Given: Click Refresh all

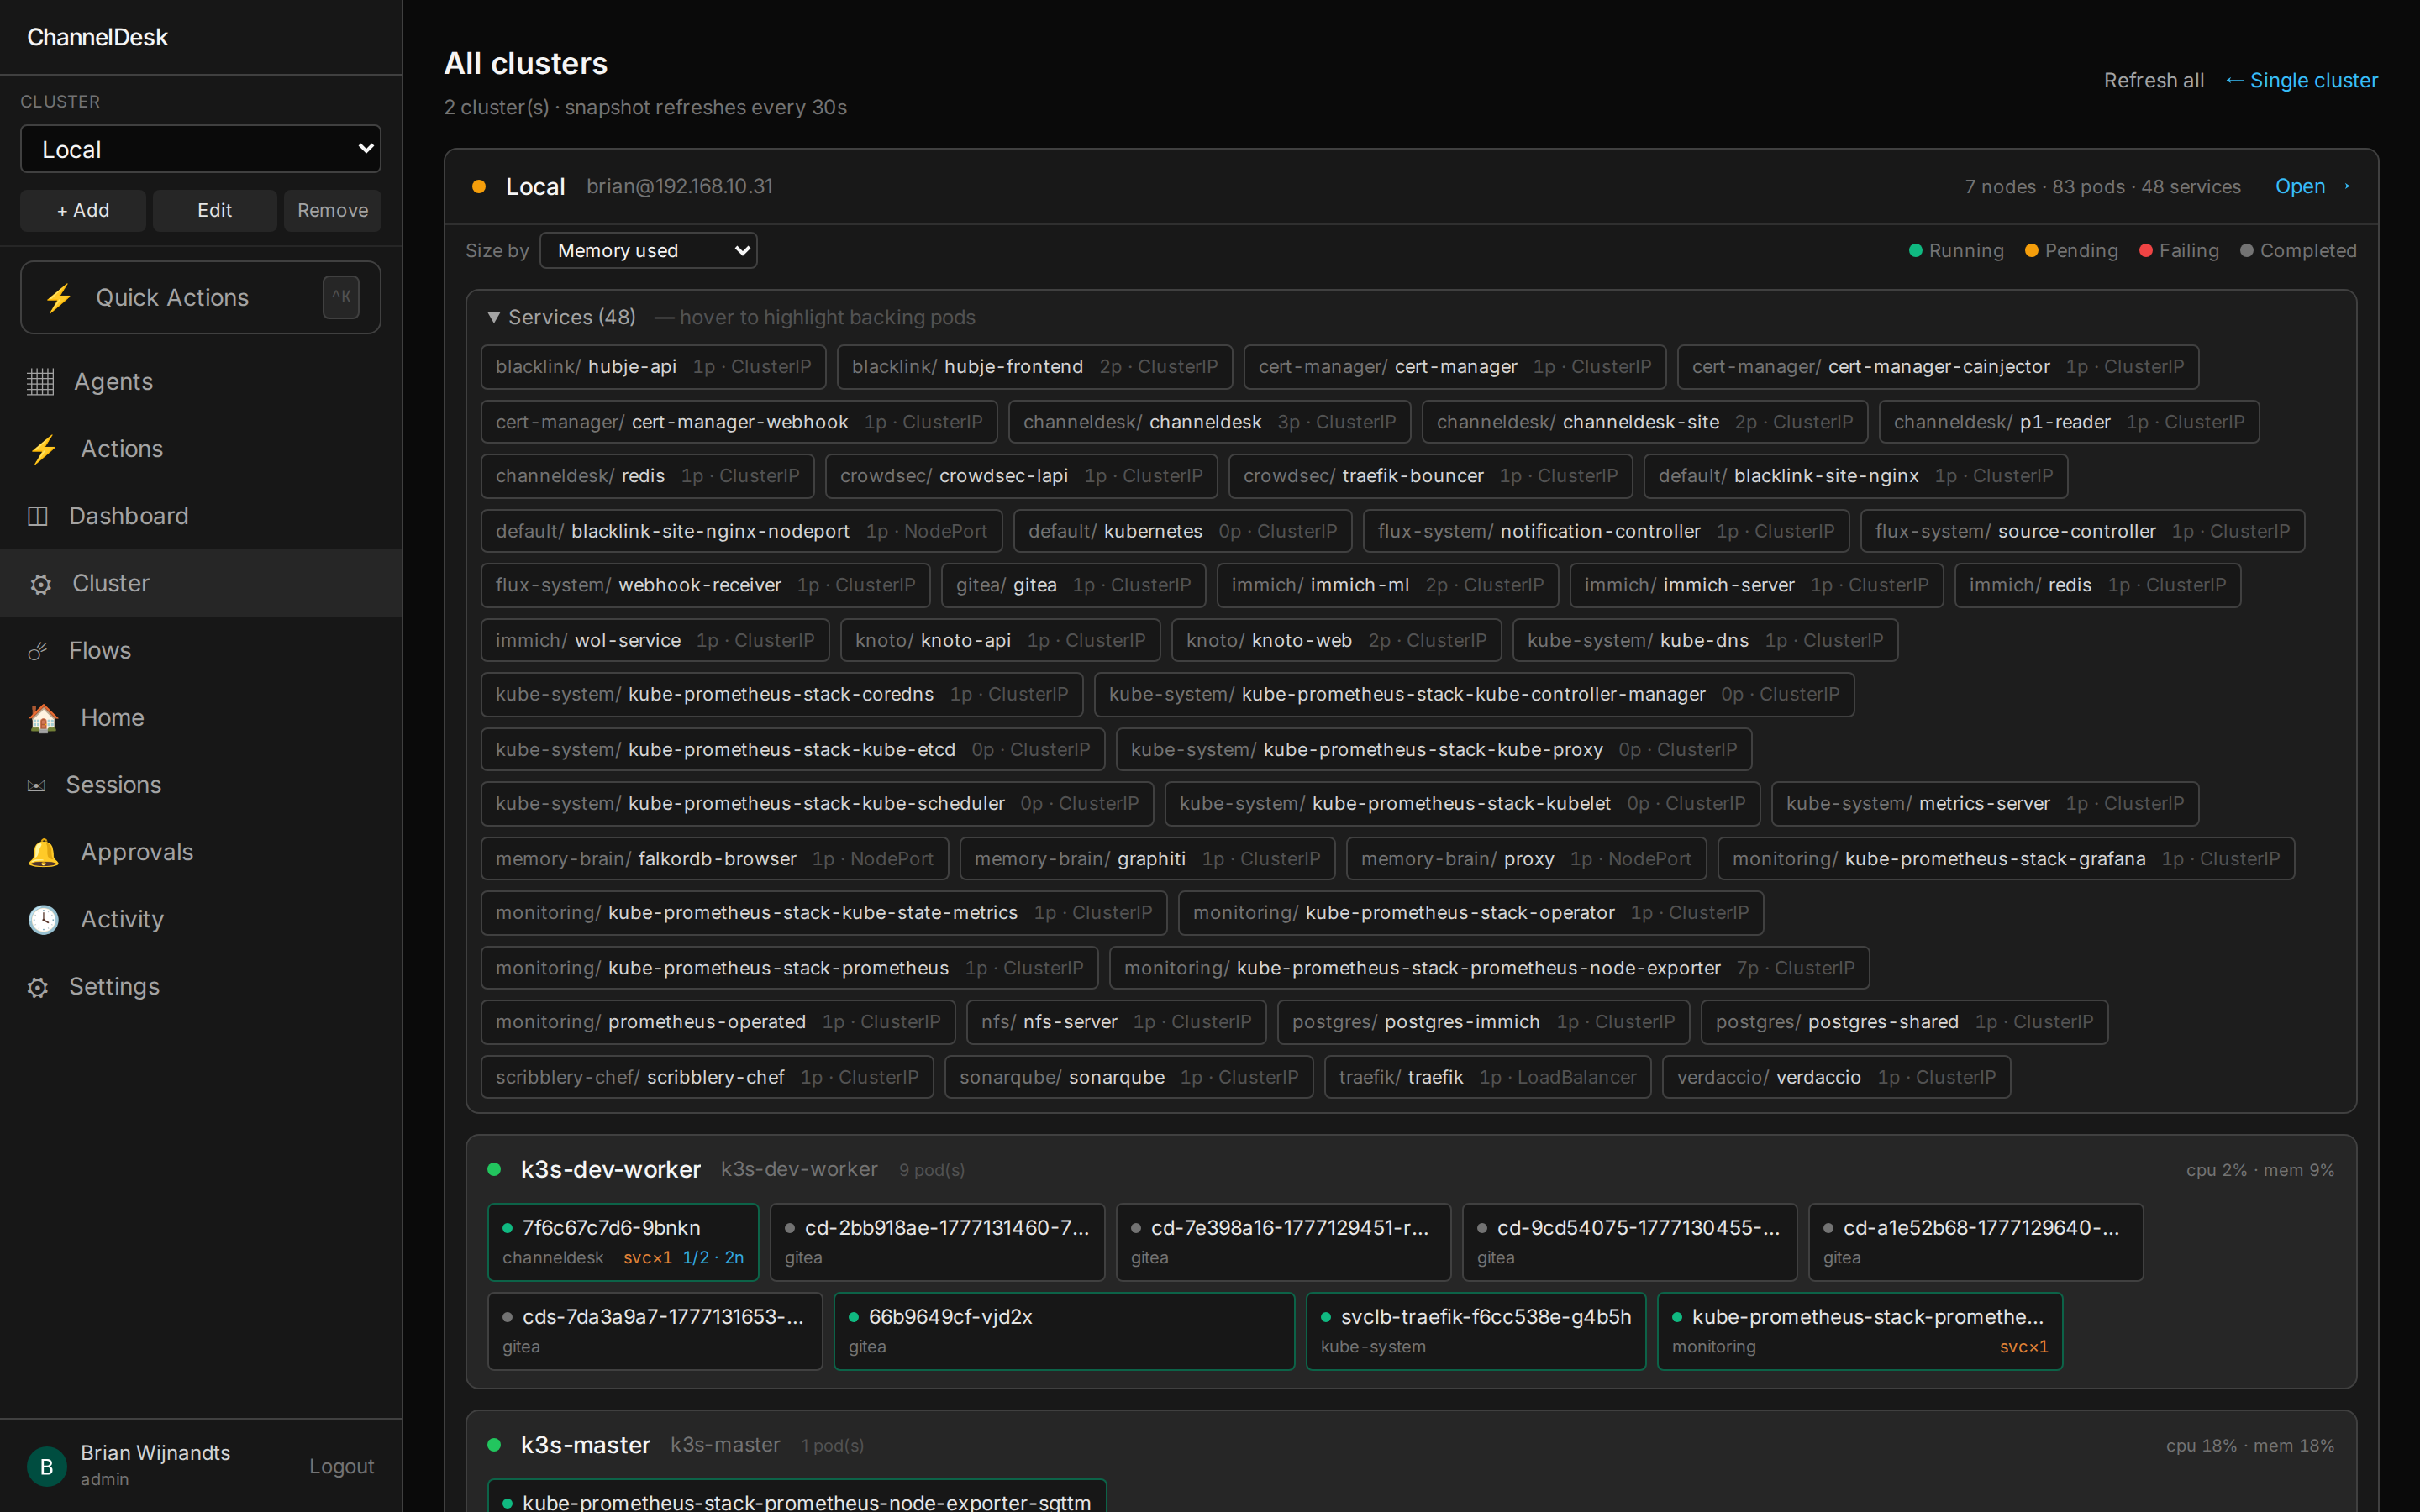Looking at the screenshot, I should (2154, 80).
